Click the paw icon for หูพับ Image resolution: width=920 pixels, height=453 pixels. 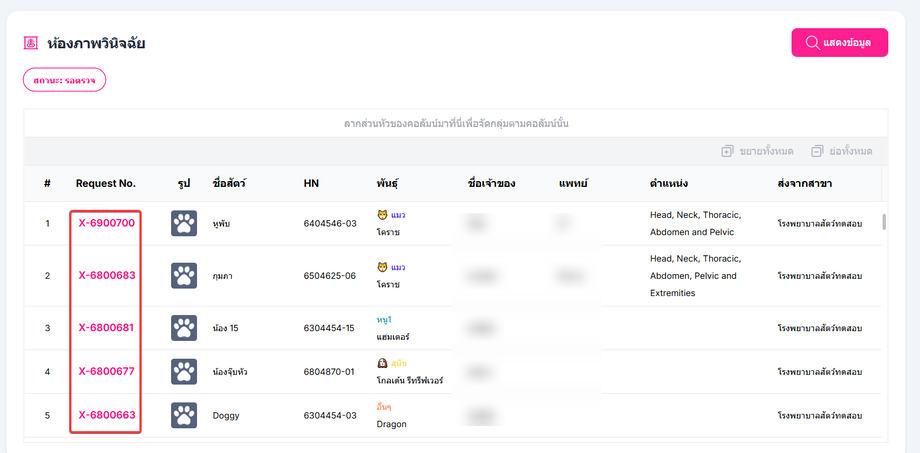point(184,223)
